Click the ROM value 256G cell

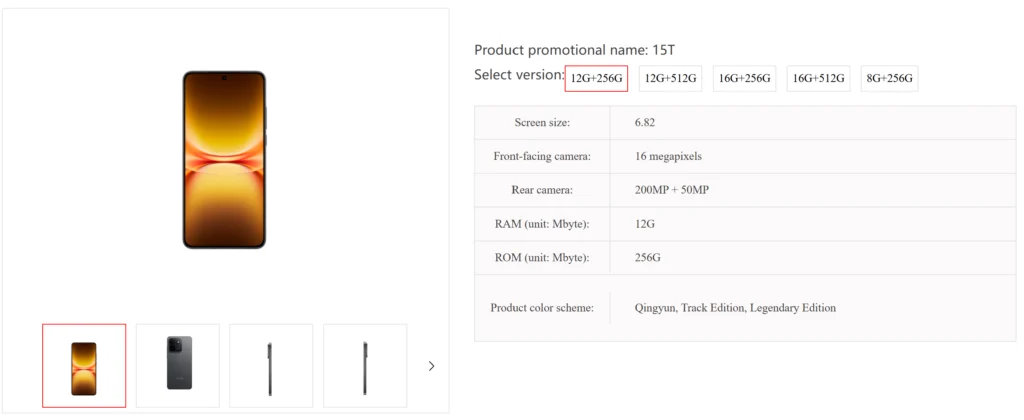(813, 257)
